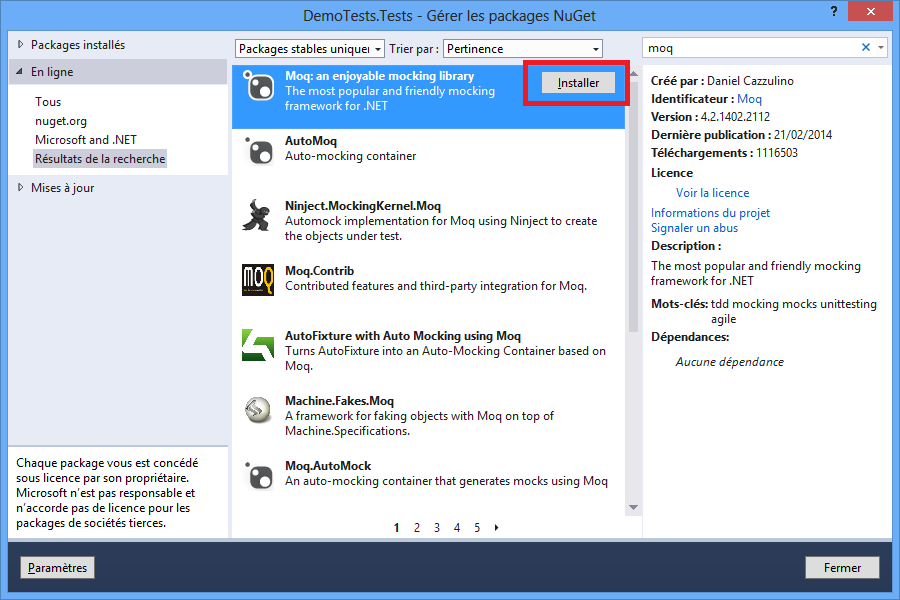Click Signaler un abus link
The height and width of the screenshot is (600, 900).
point(694,228)
